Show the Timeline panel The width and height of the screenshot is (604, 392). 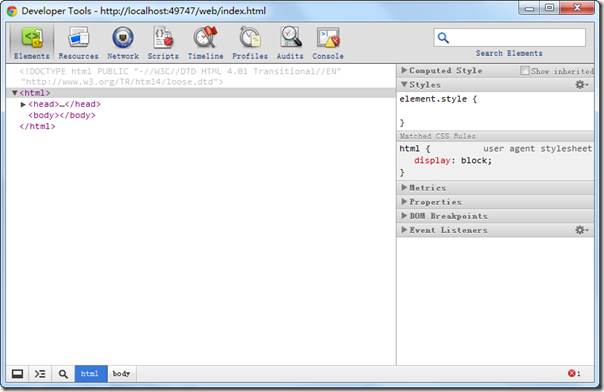coord(205,43)
